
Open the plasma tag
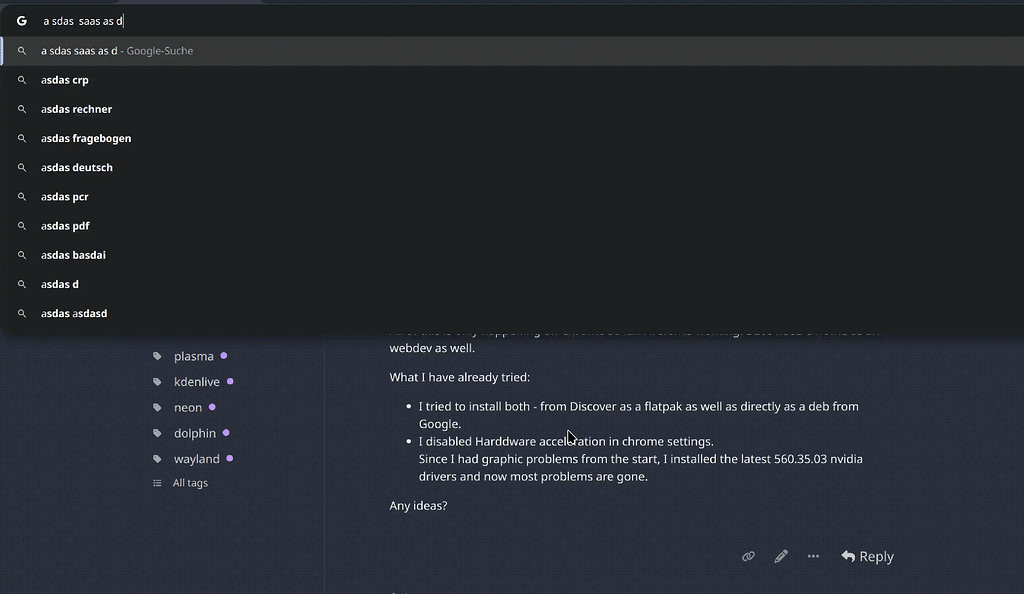[x=194, y=356]
